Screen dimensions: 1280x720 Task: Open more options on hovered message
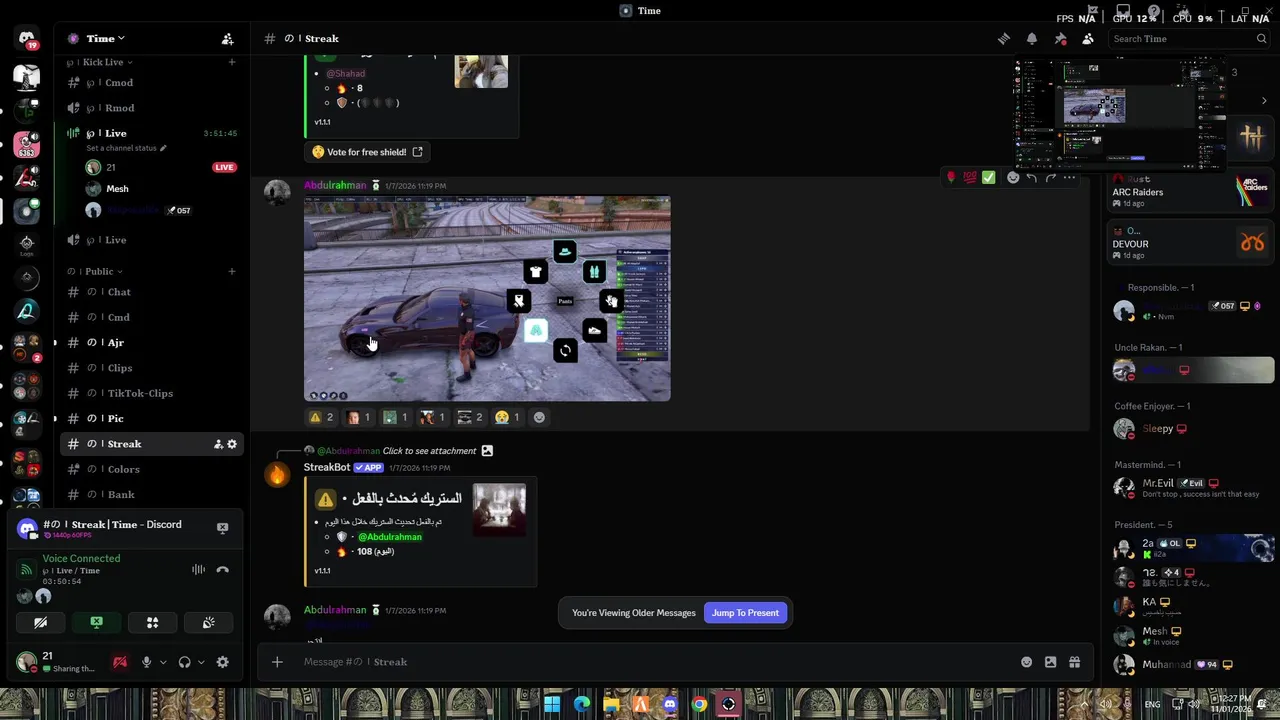pyautogui.click(x=1070, y=177)
